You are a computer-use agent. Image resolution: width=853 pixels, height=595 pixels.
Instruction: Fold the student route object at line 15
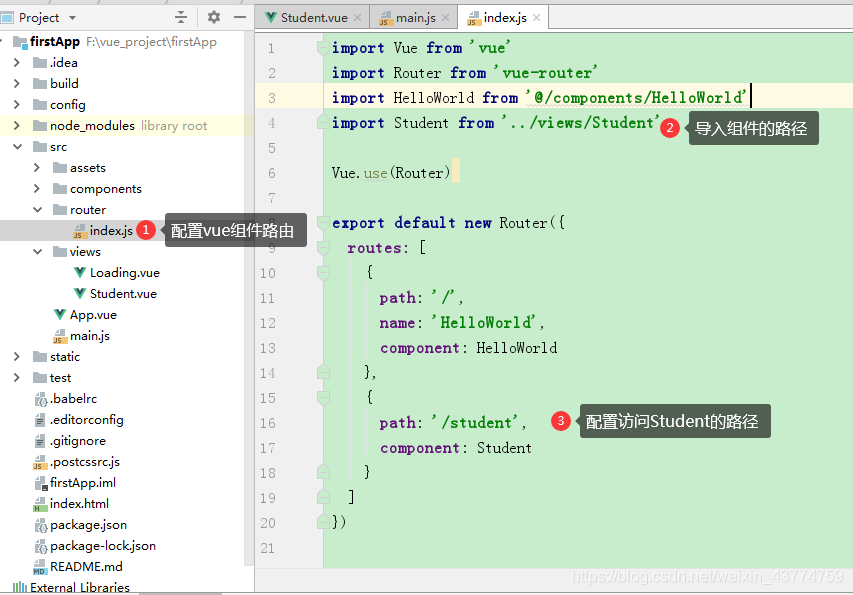pos(322,398)
